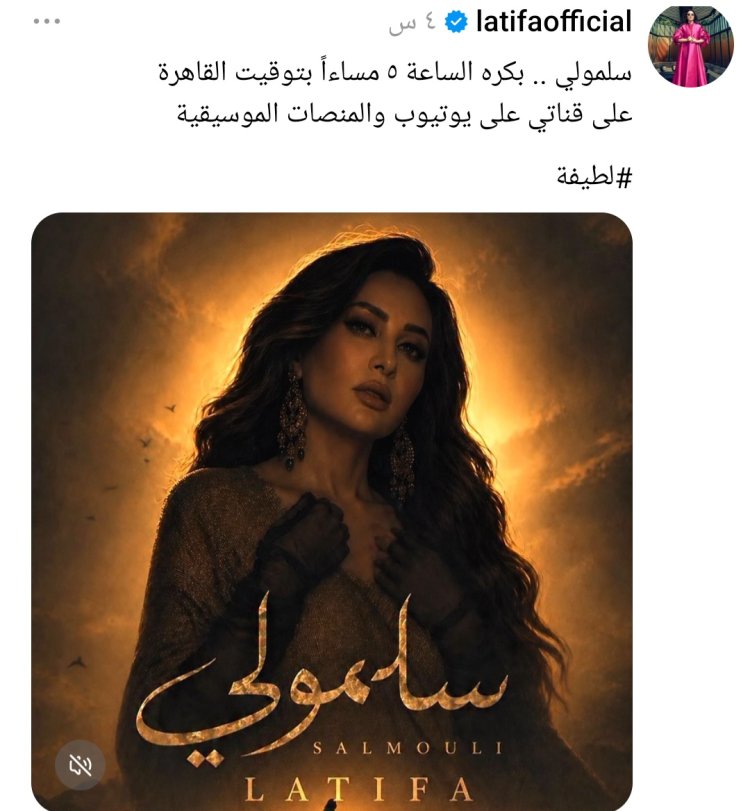Viewport: 750px width, 811px height.
Task: Click the word القاهرة in the caption
Action: (194, 72)
